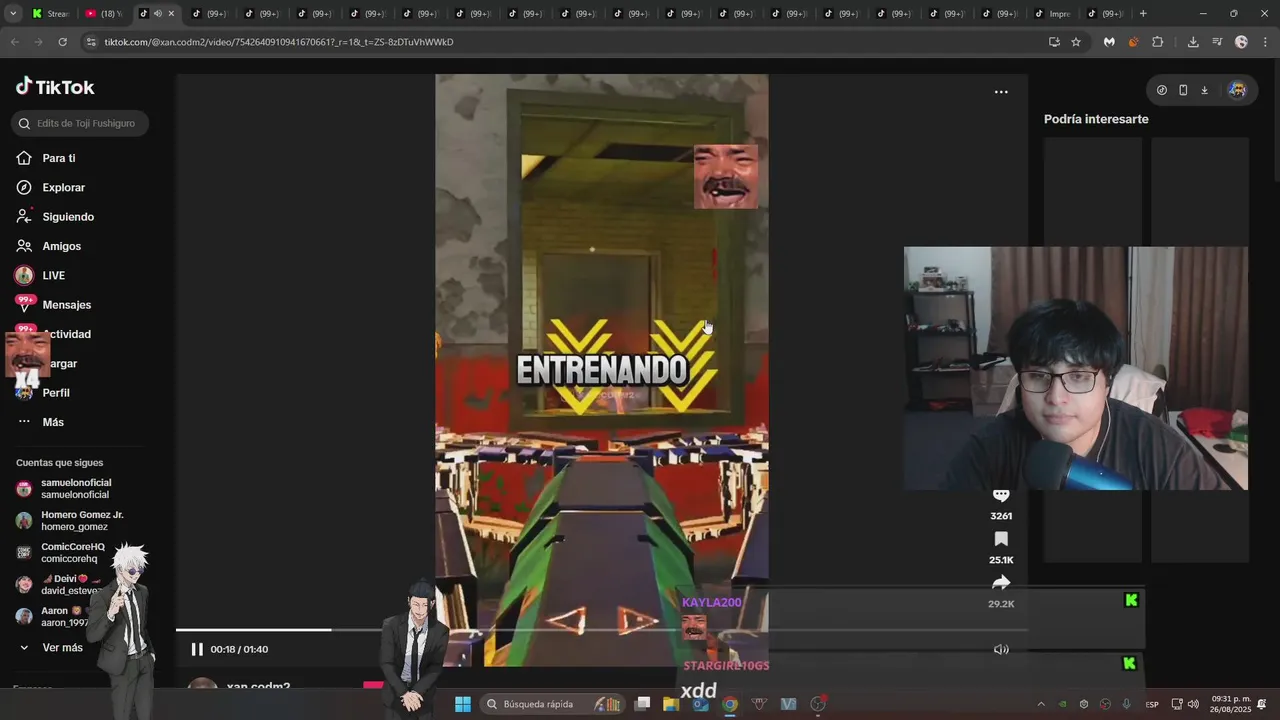The image size is (1280, 720).
Task: Open the notifications bell icon
Action: 1262,704
